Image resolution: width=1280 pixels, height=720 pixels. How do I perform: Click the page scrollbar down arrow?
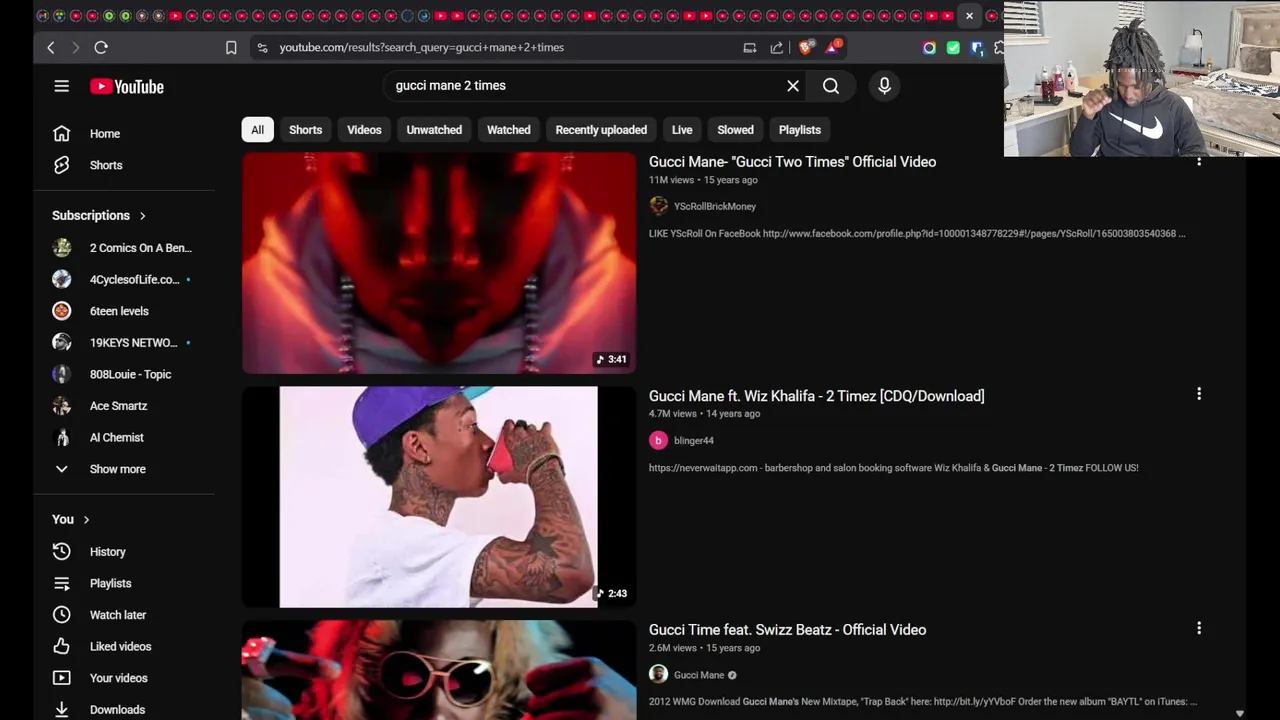(x=1239, y=713)
